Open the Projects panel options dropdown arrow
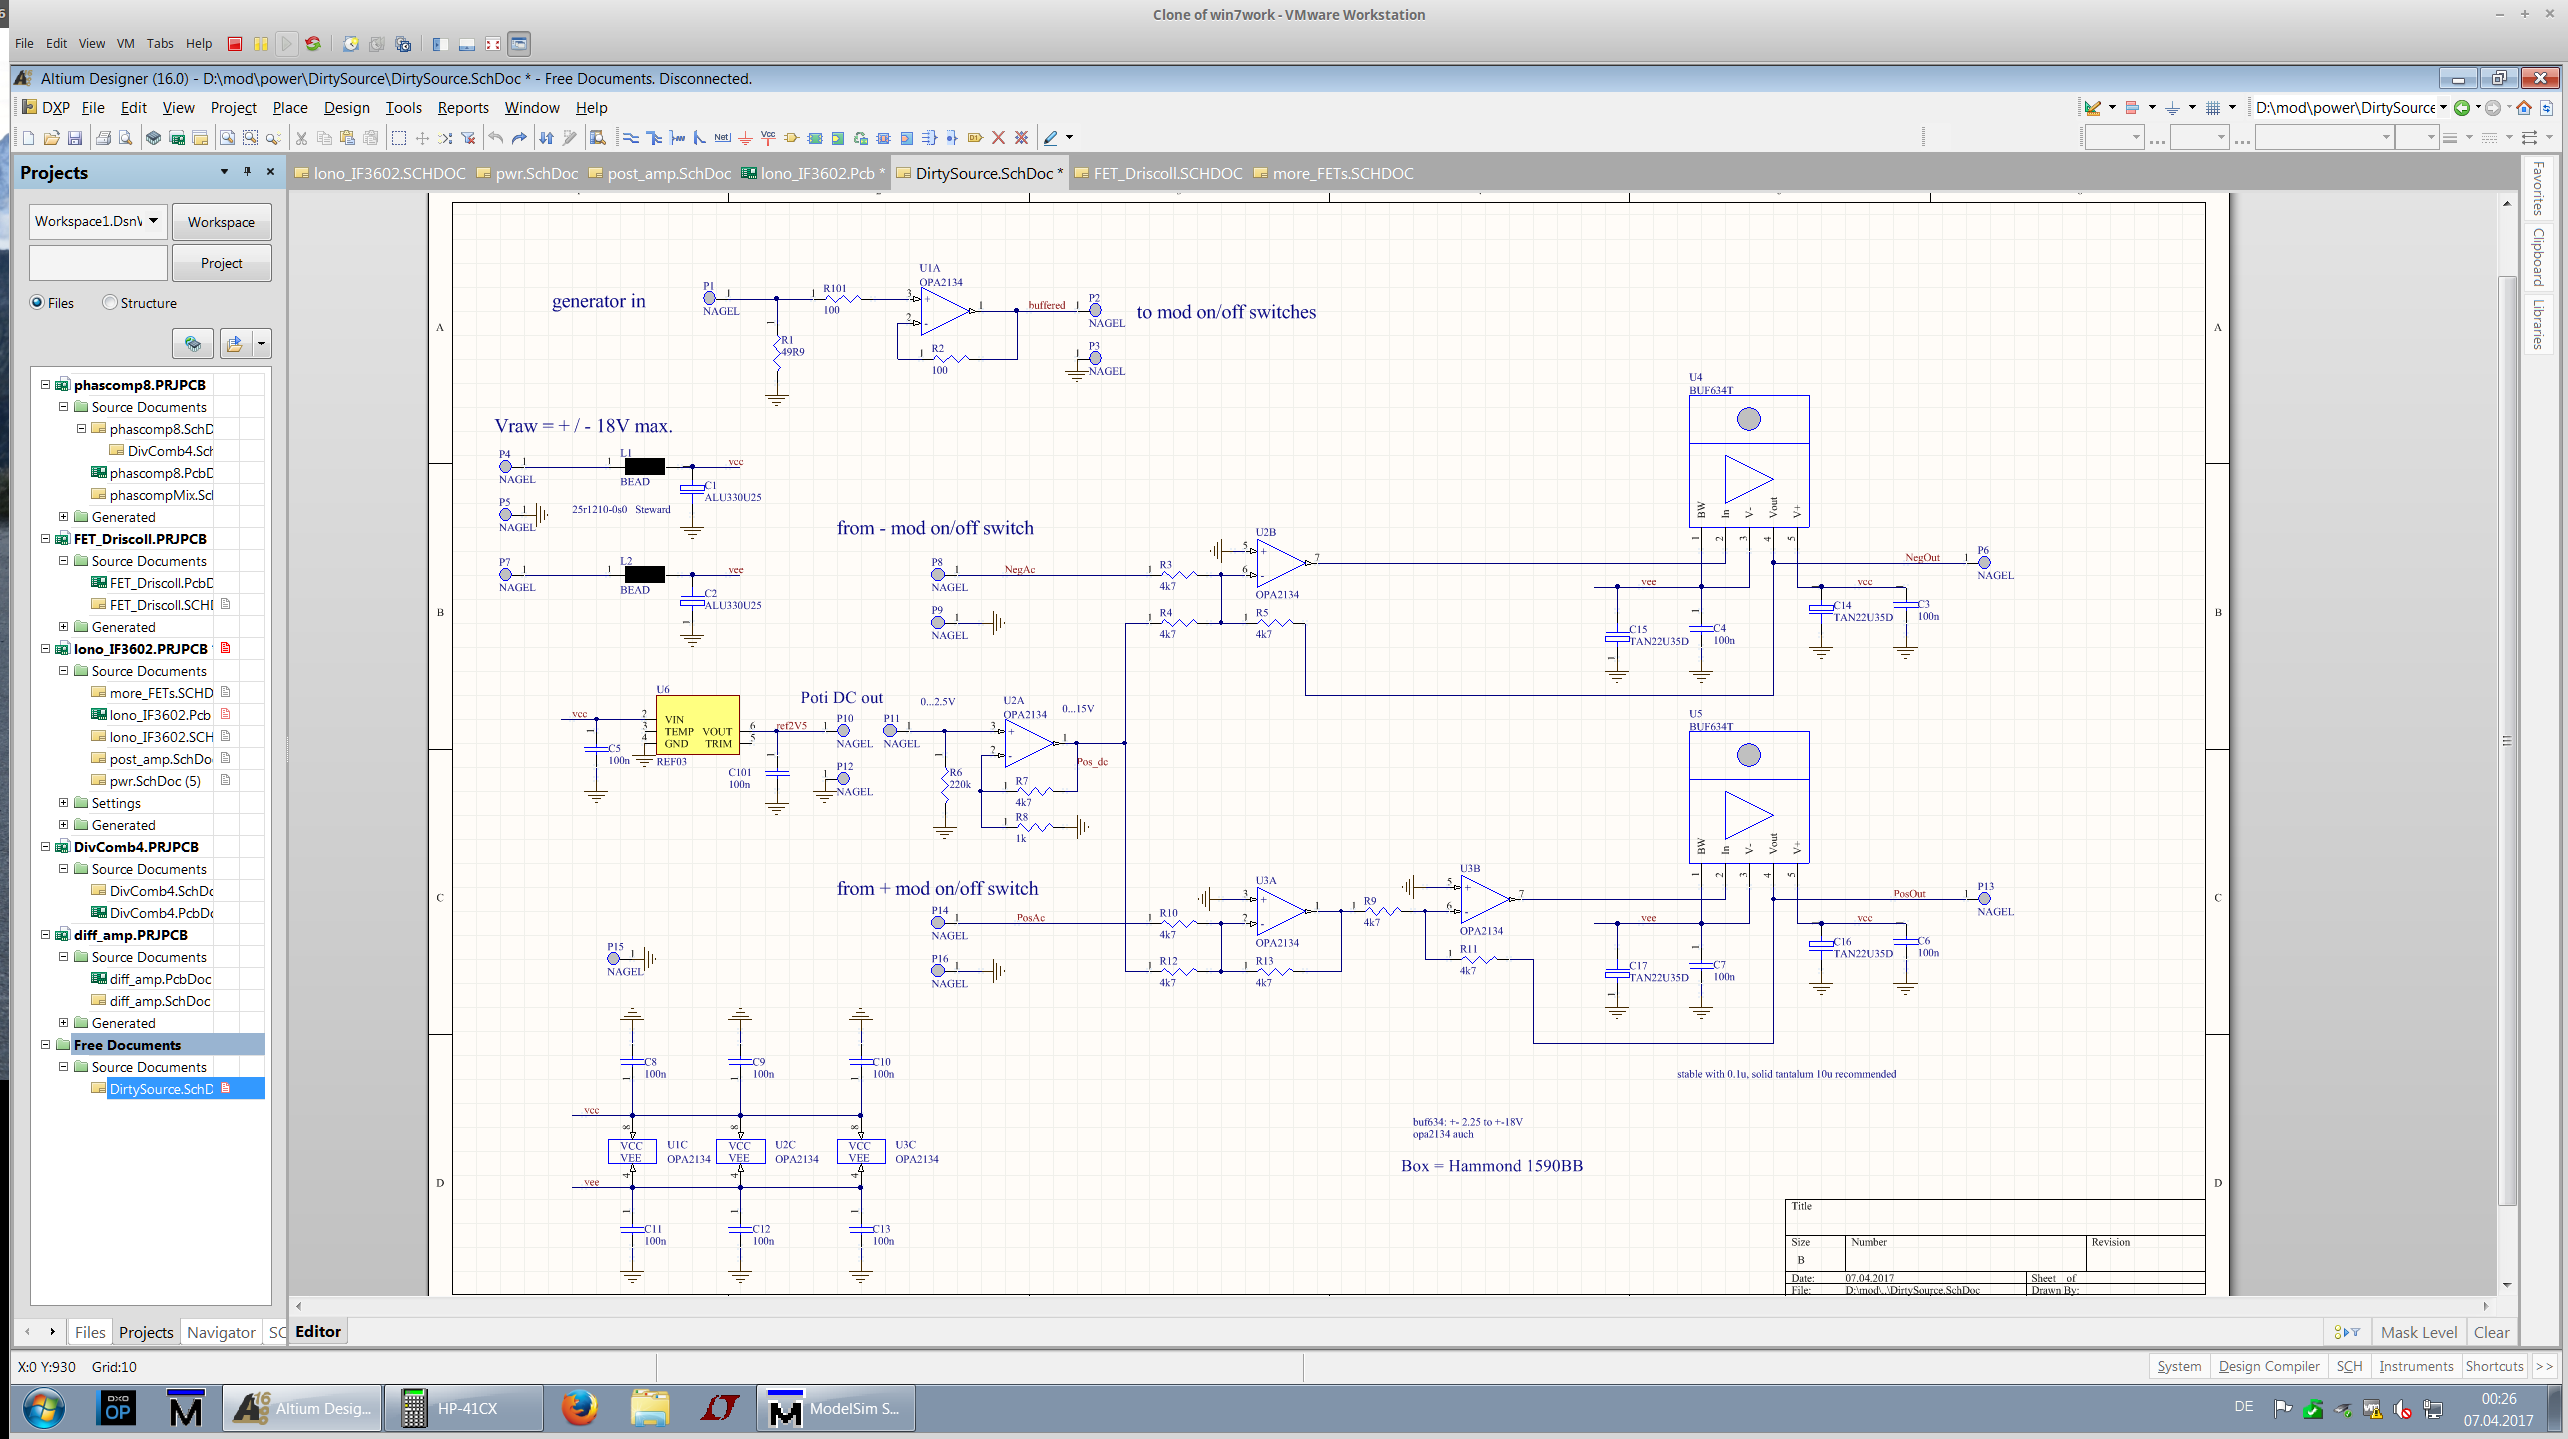 click(x=224, y=172)
